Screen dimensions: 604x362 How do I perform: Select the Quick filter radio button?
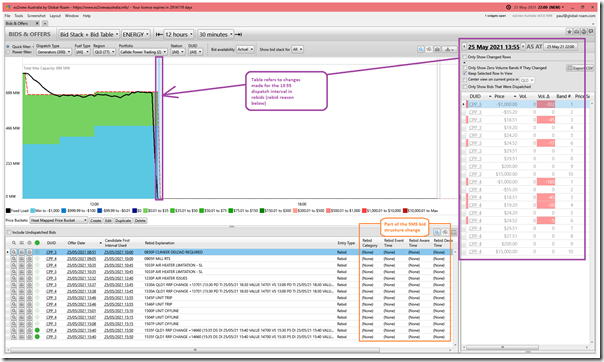tap(8, 47)
